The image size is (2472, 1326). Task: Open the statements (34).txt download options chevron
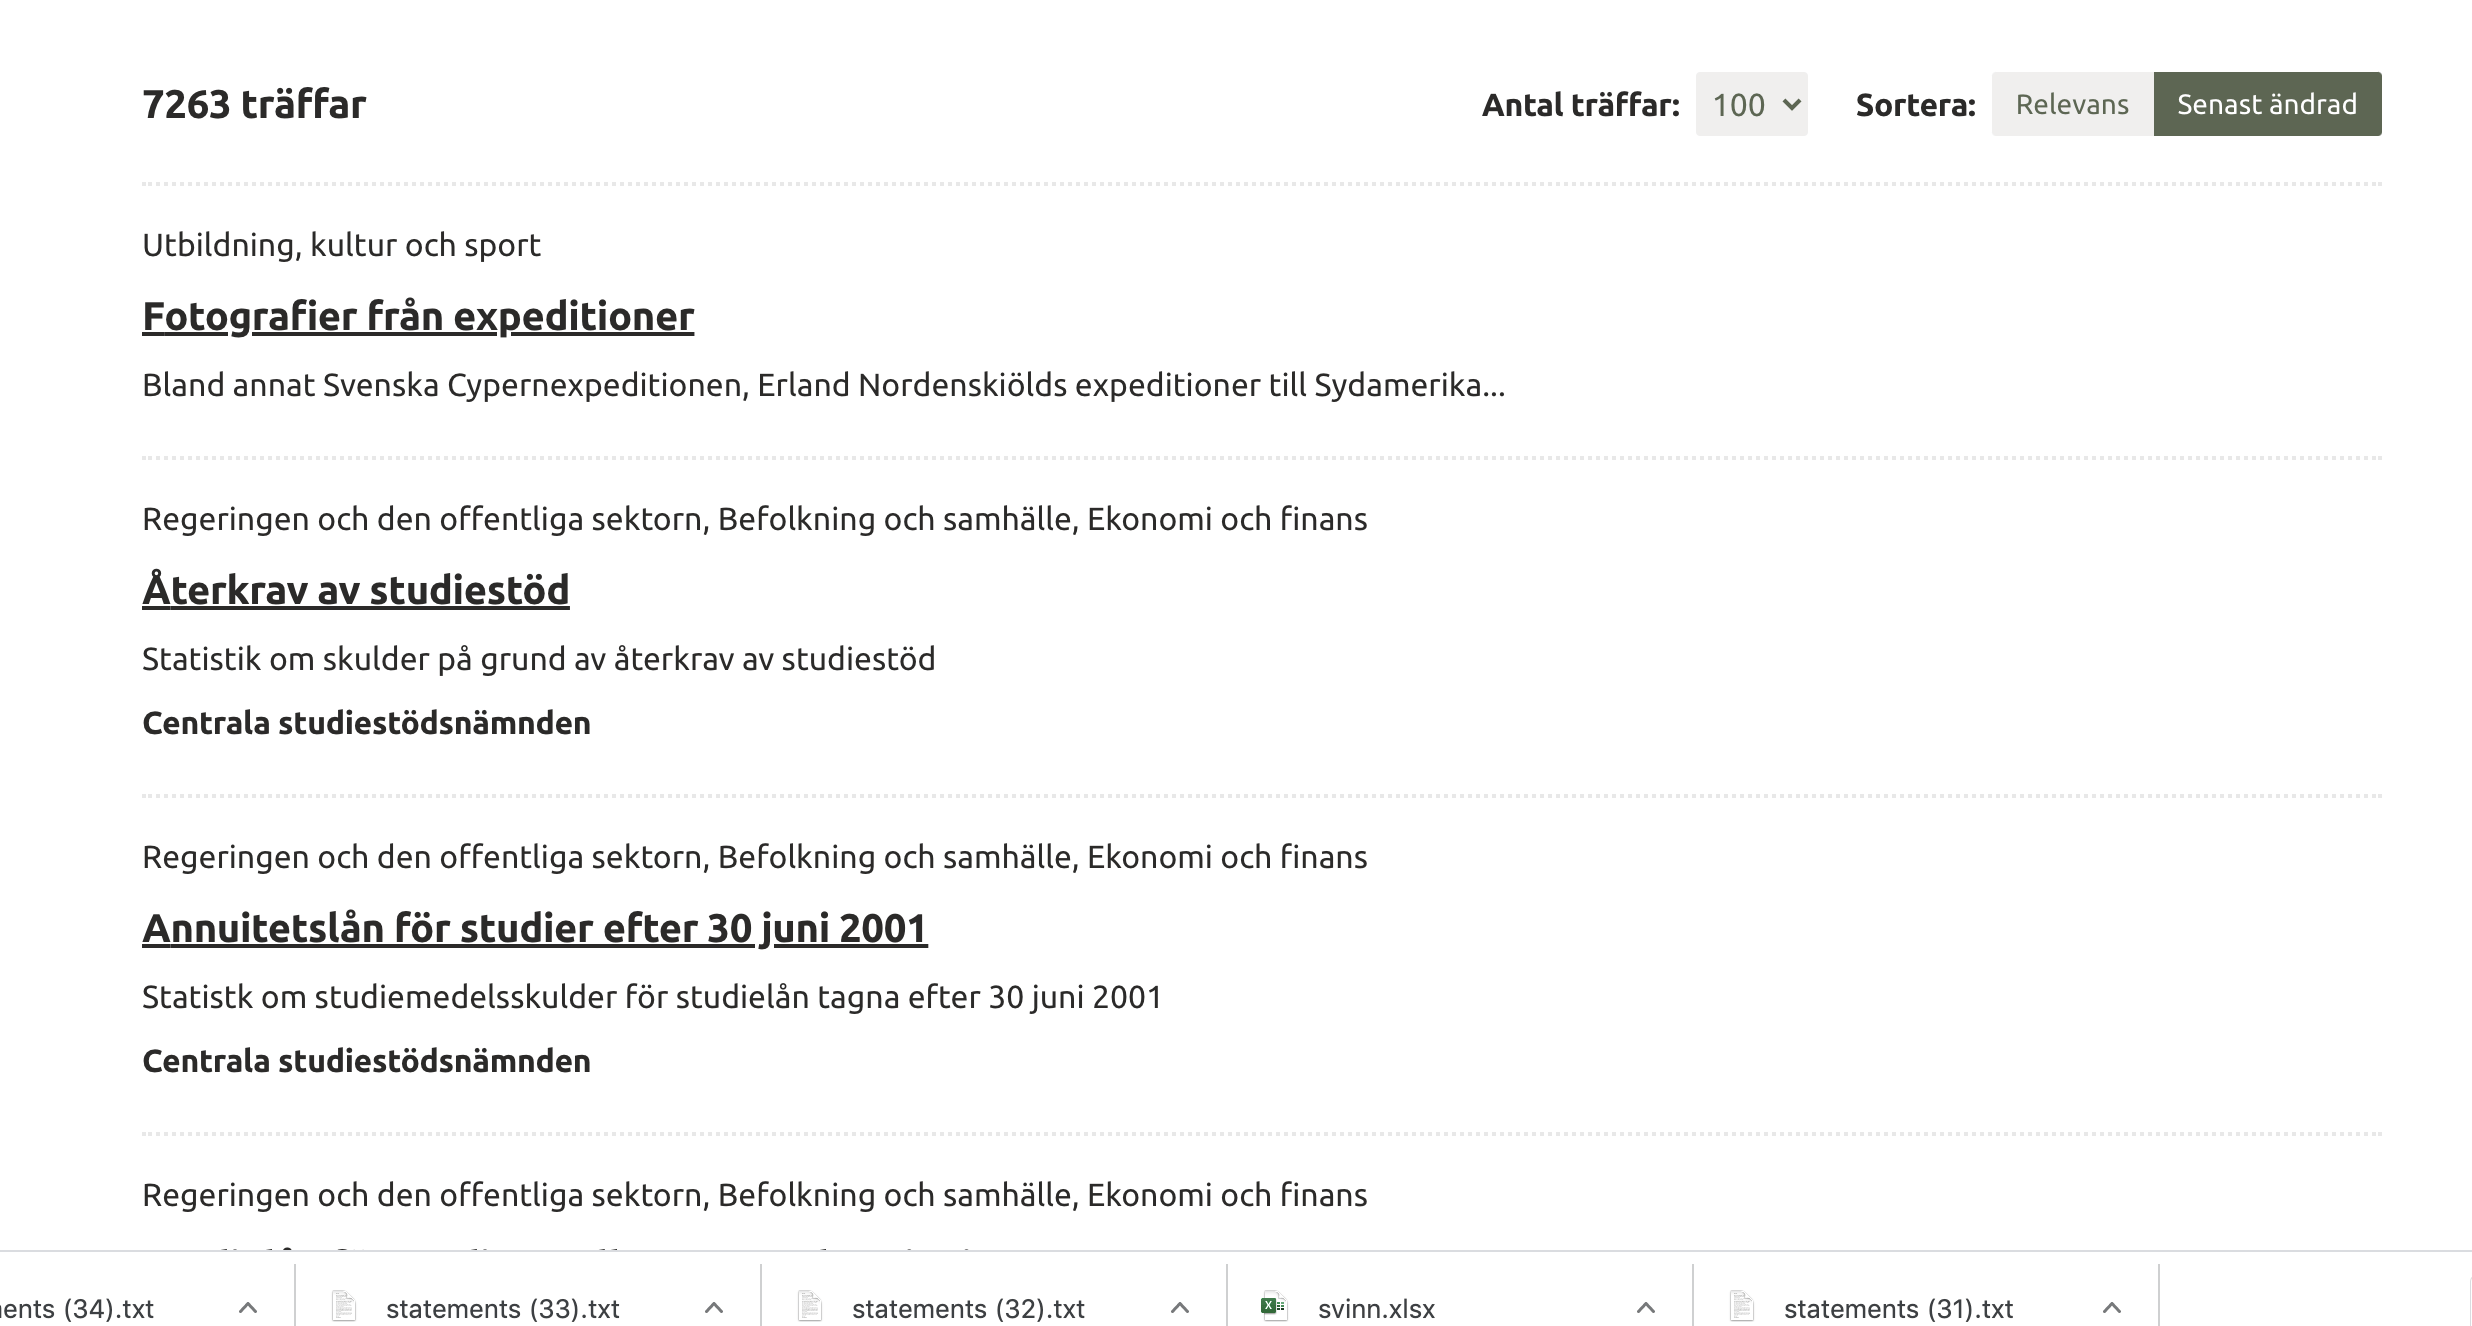(x=248, y=1308)
